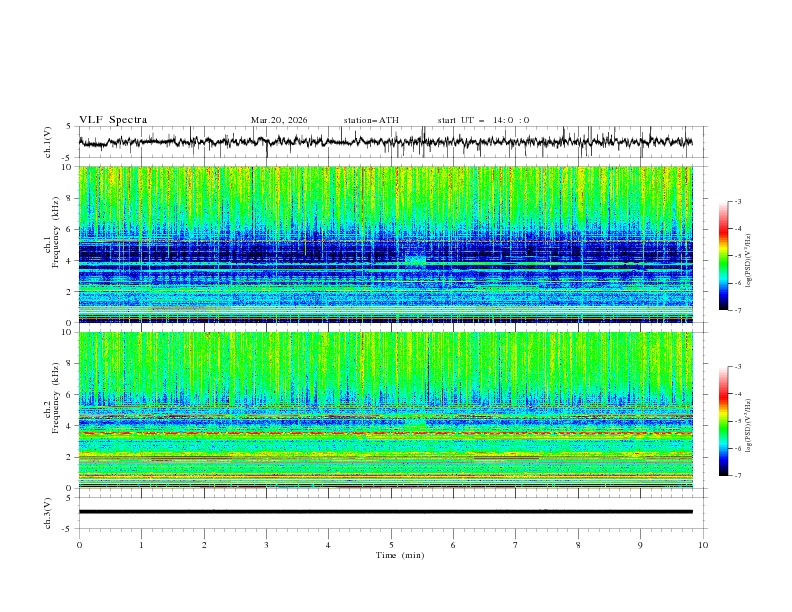792x612 pixels.
Task: Click the station=ATH label
Action: point(371,120)
